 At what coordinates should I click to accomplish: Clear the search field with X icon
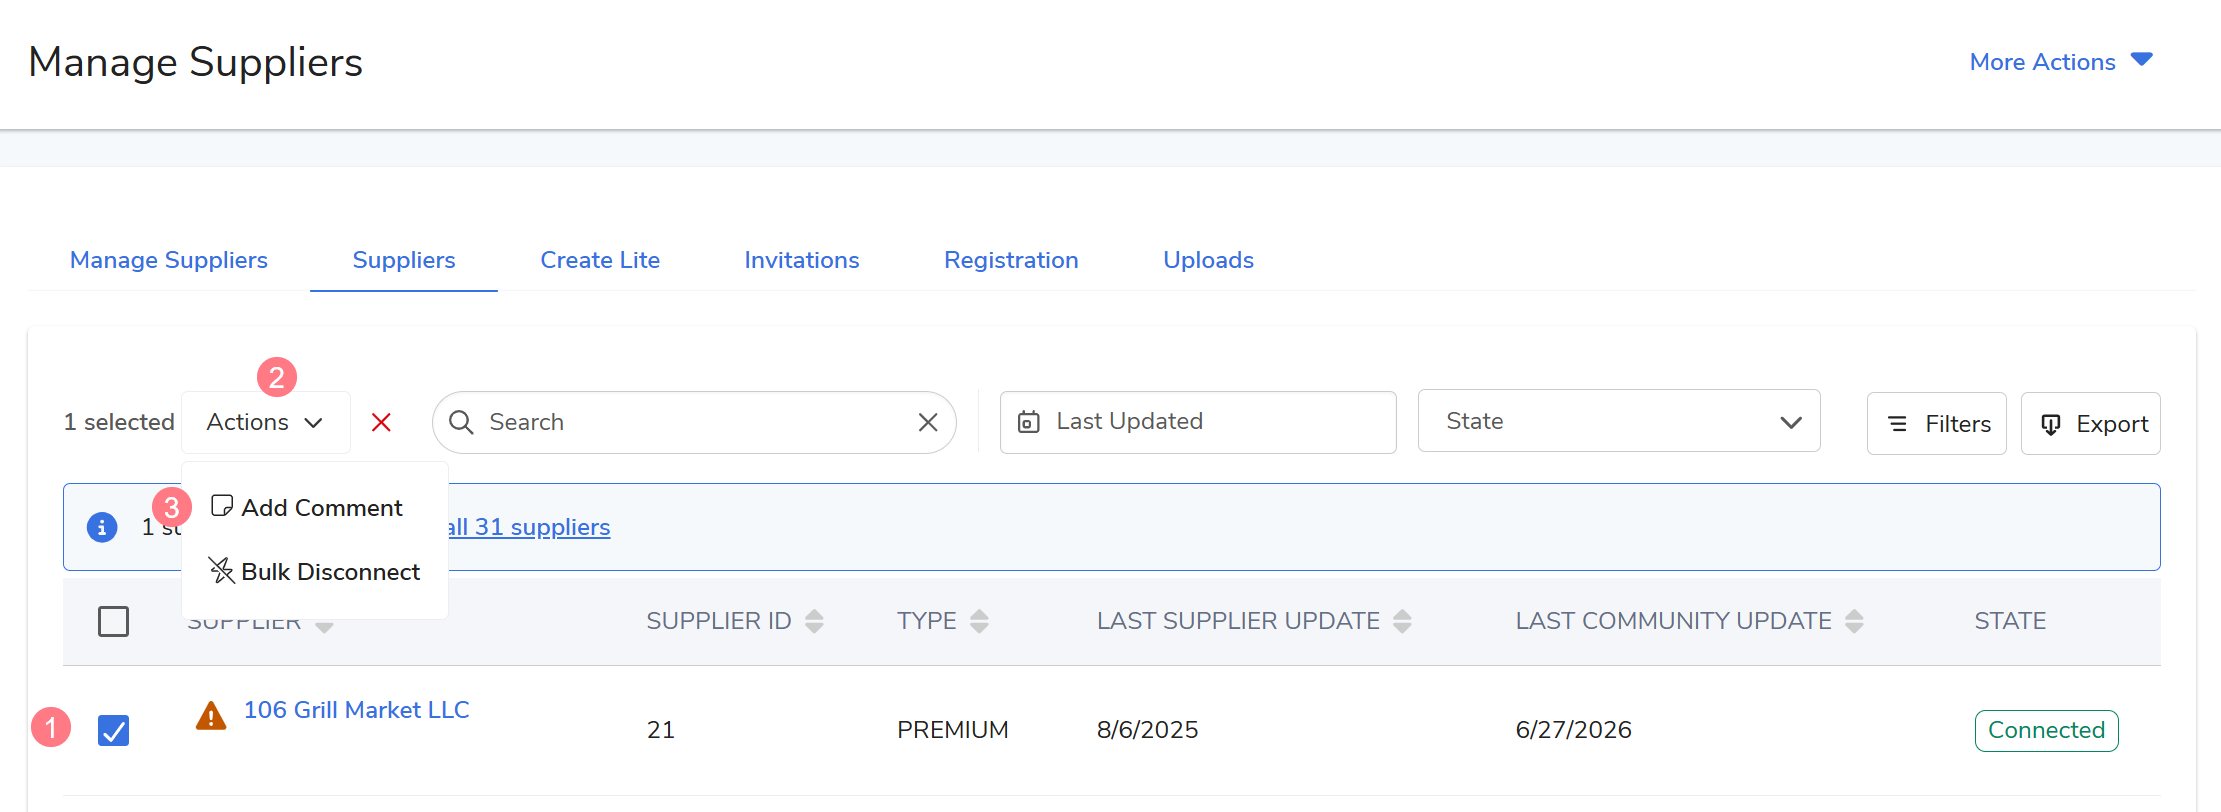(x=928, y=422)
